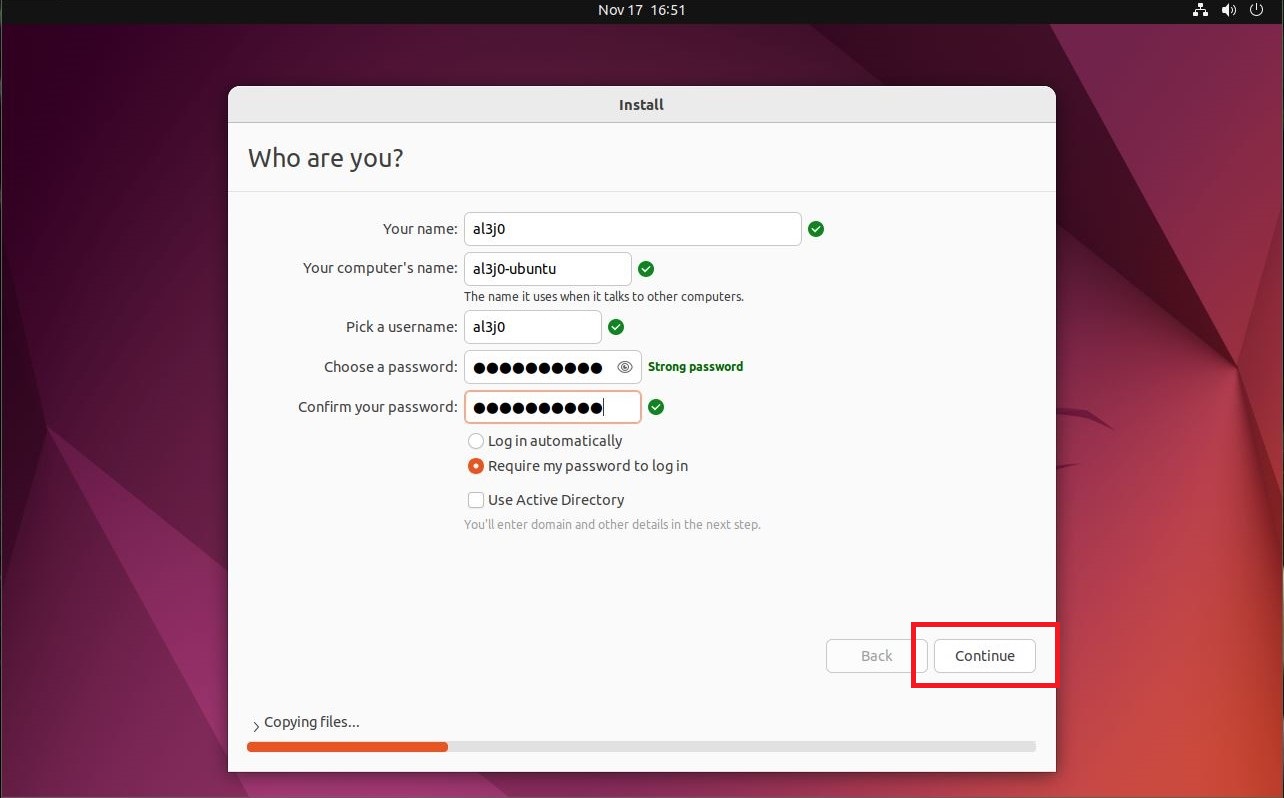
Task: Click the Strong password indicator text
Action: (696, 367)
